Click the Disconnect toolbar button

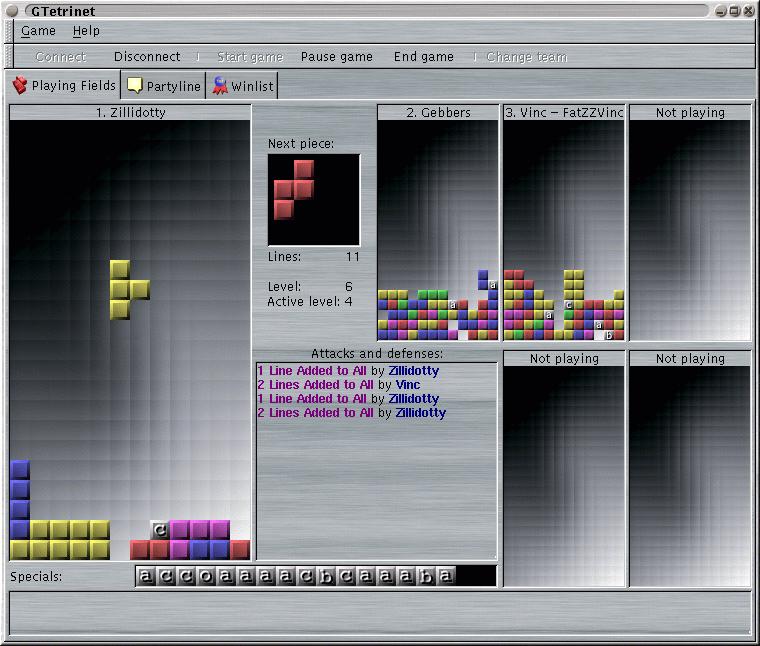pos(147,57)
